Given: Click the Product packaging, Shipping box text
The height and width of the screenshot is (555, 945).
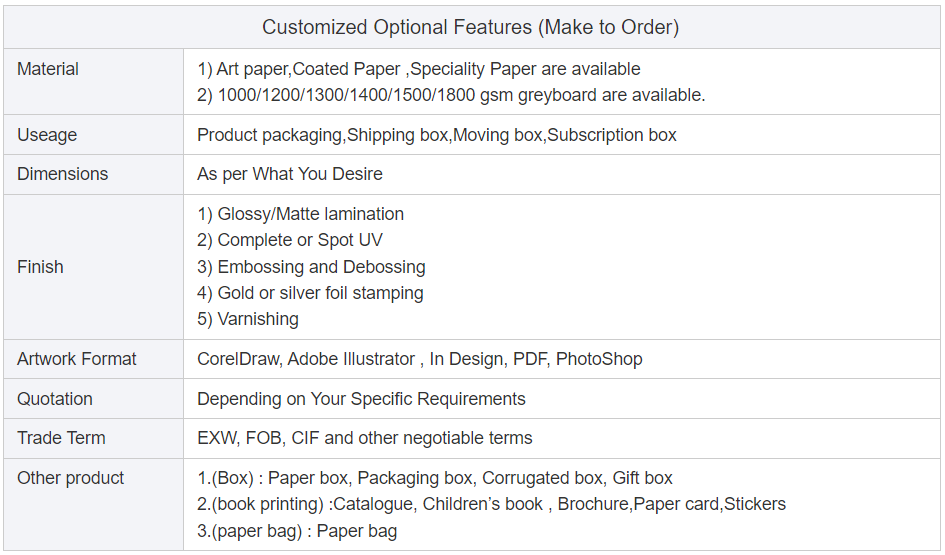Looking at the screenshot, I should coord(436,135).
